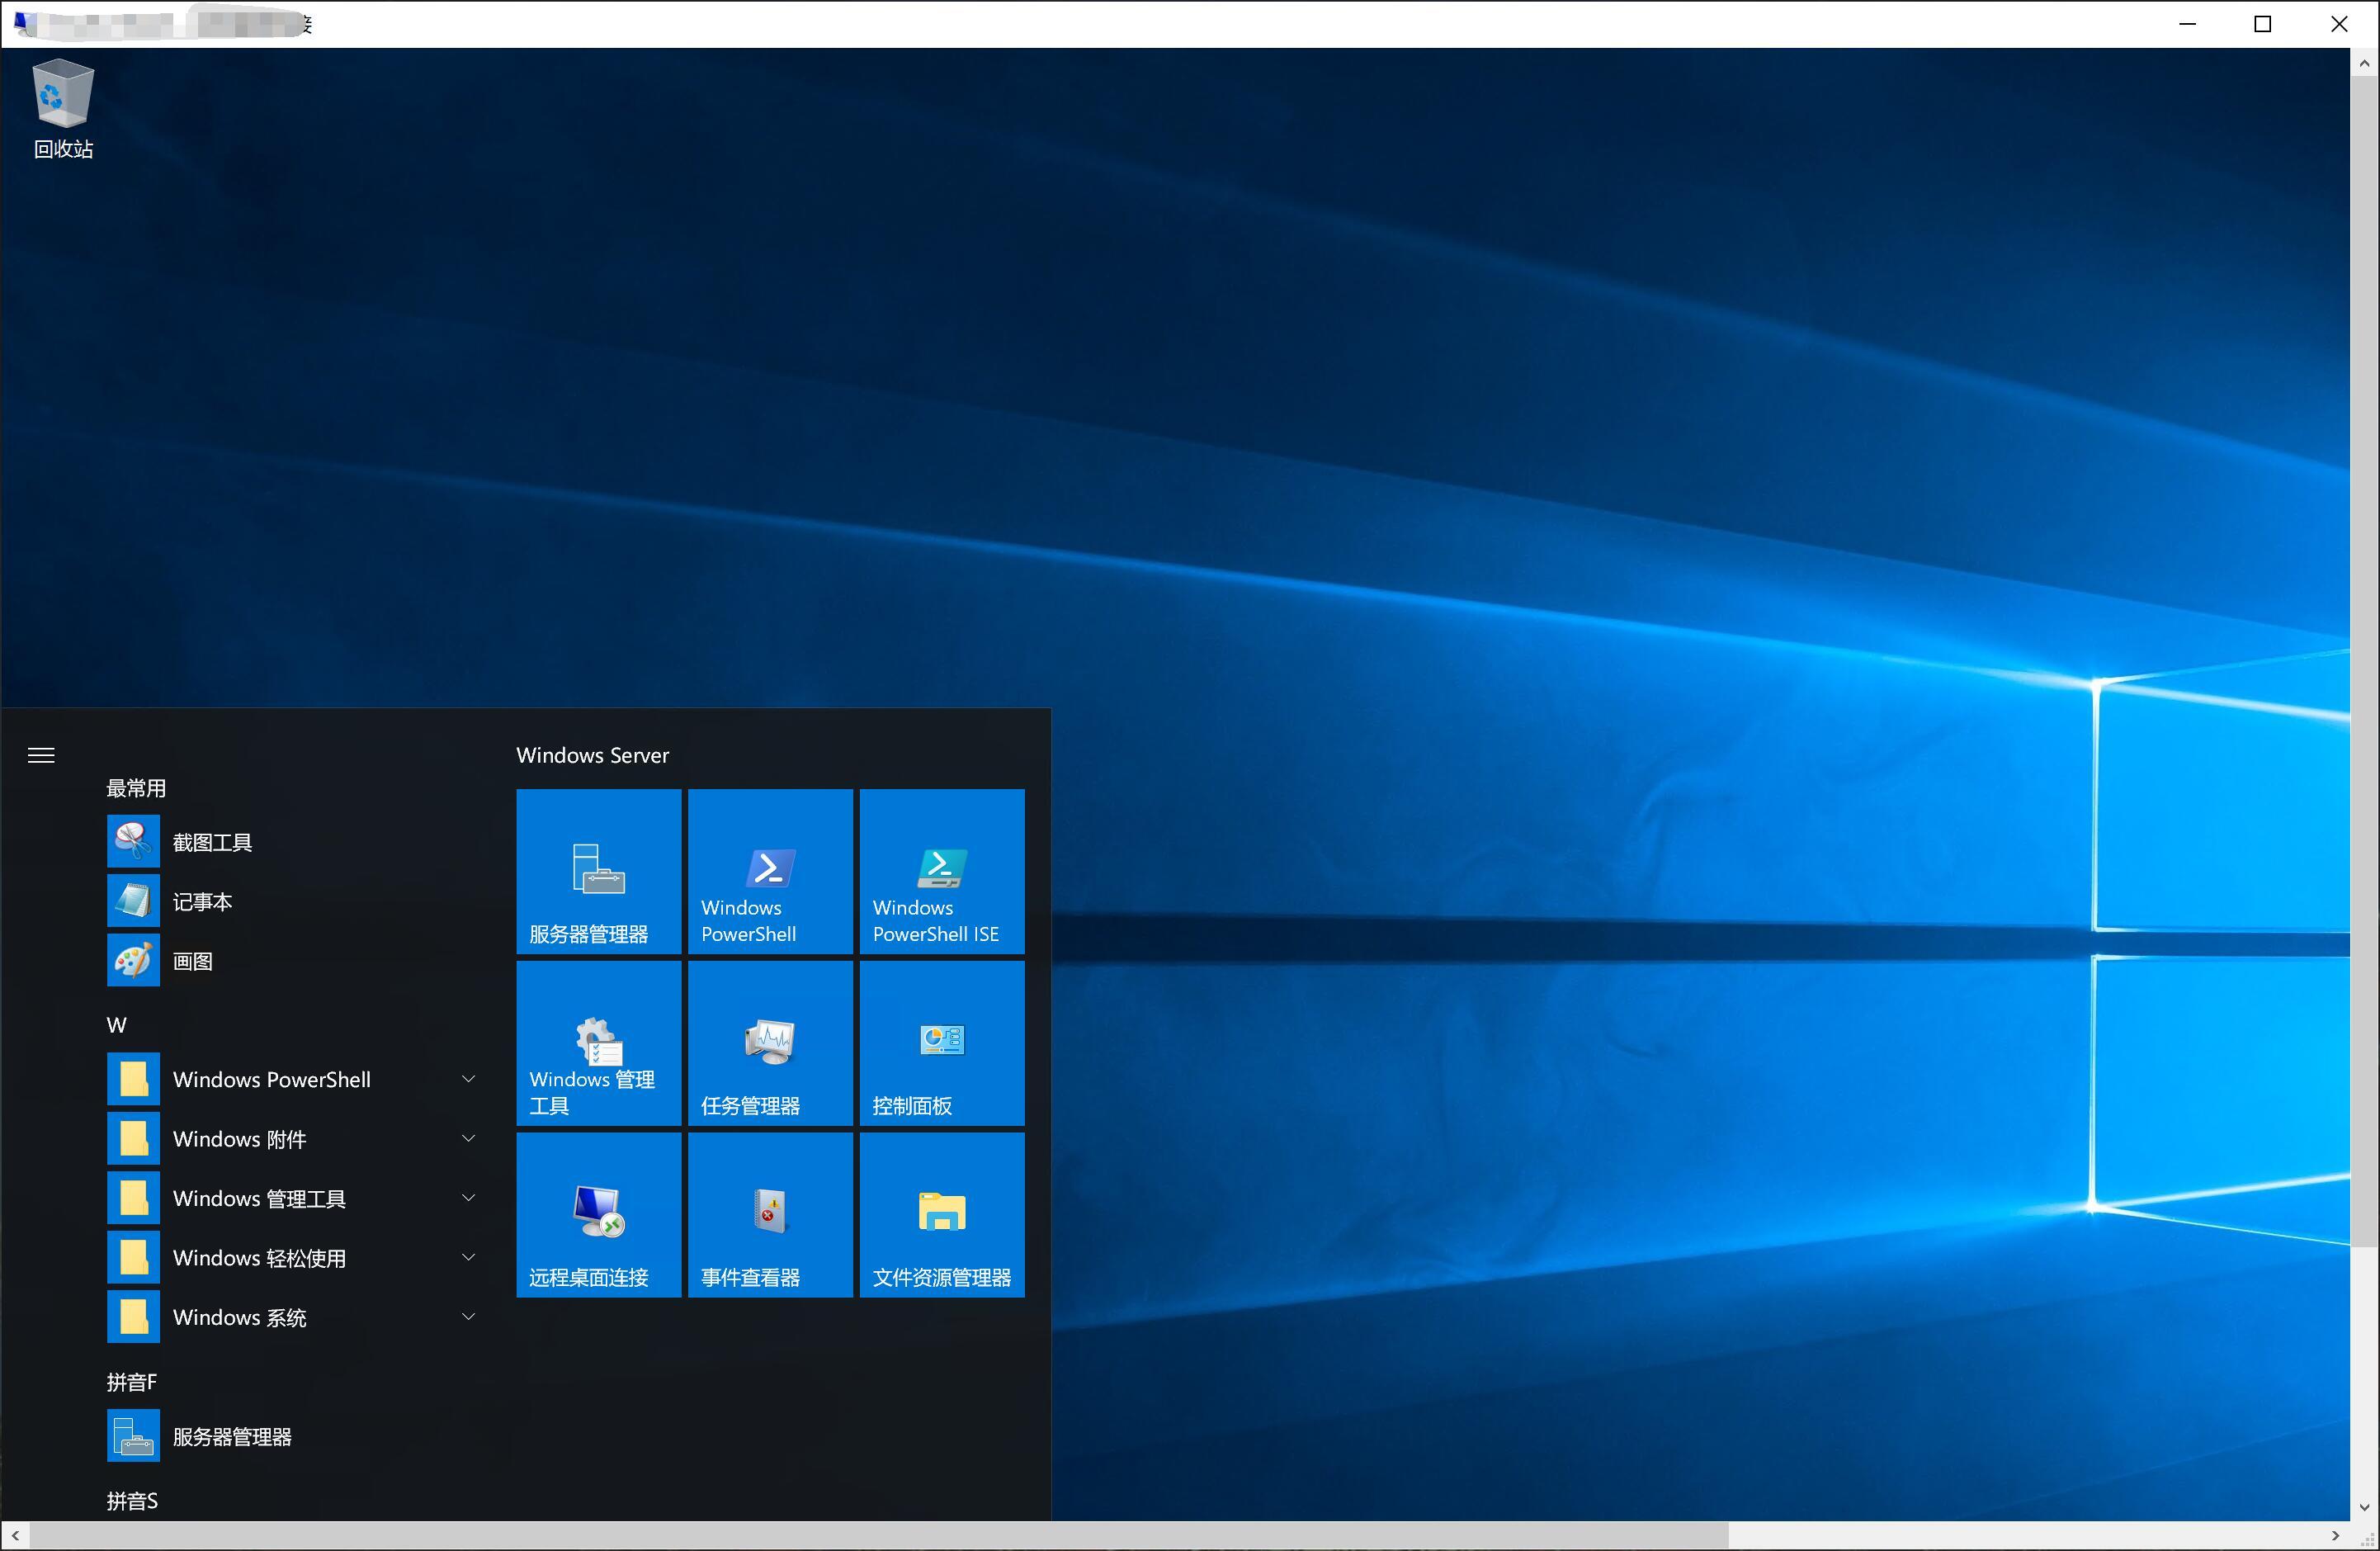
Task: Click the Windows 附件 folder icon
Action: click(x=133, y=1139)
